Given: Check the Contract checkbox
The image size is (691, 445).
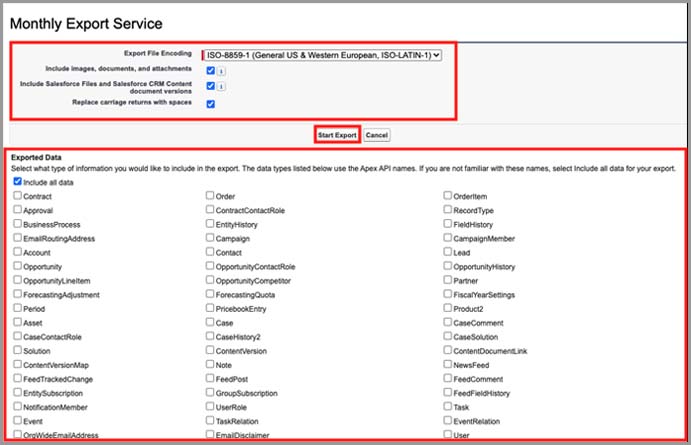Looking at the screenshot, I should [x=19, y=196].
